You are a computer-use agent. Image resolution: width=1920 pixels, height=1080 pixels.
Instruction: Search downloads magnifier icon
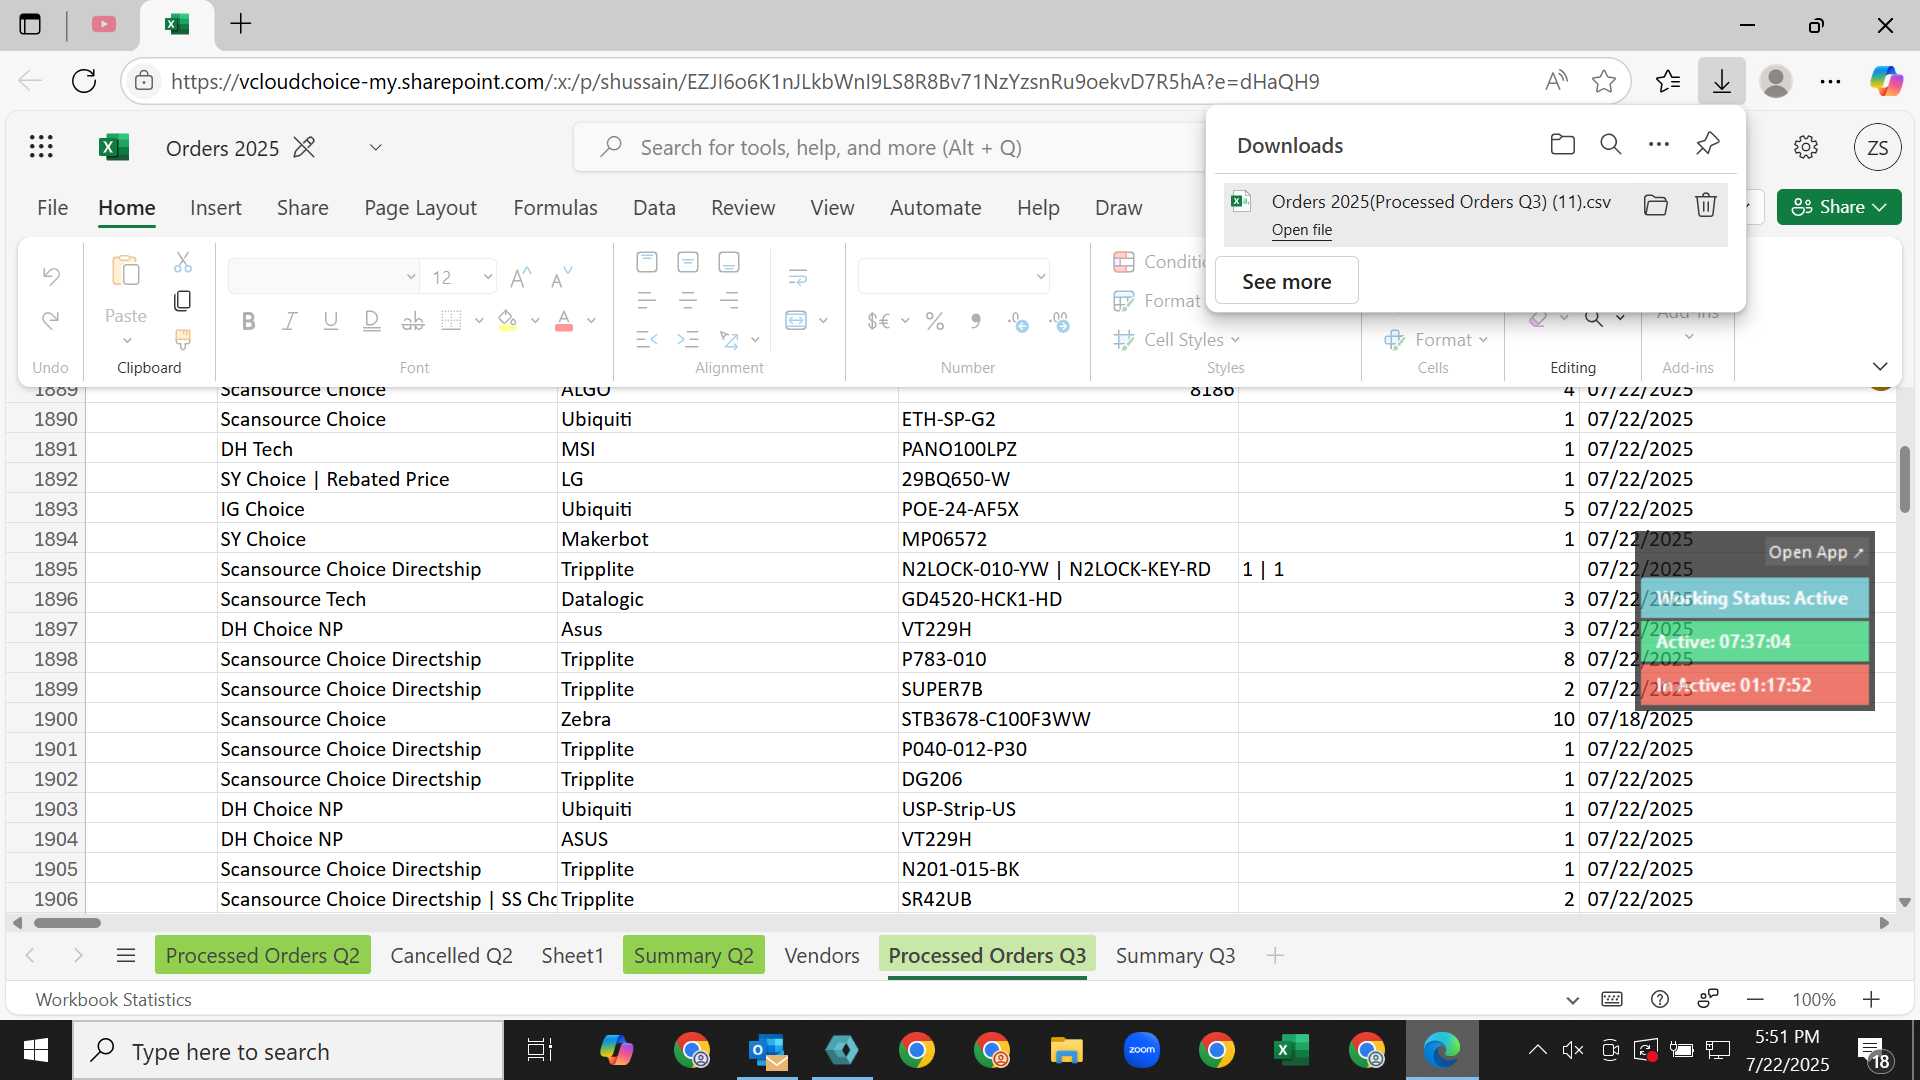(x=1611, y=144)
